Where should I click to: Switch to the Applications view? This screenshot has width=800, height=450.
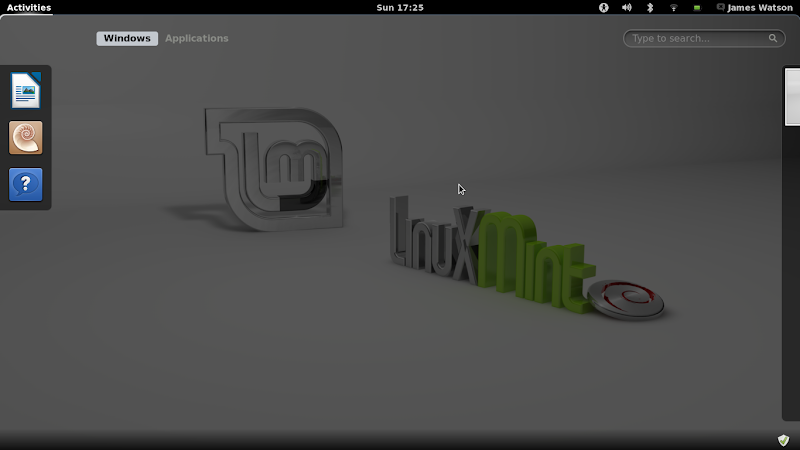(196, 38)
